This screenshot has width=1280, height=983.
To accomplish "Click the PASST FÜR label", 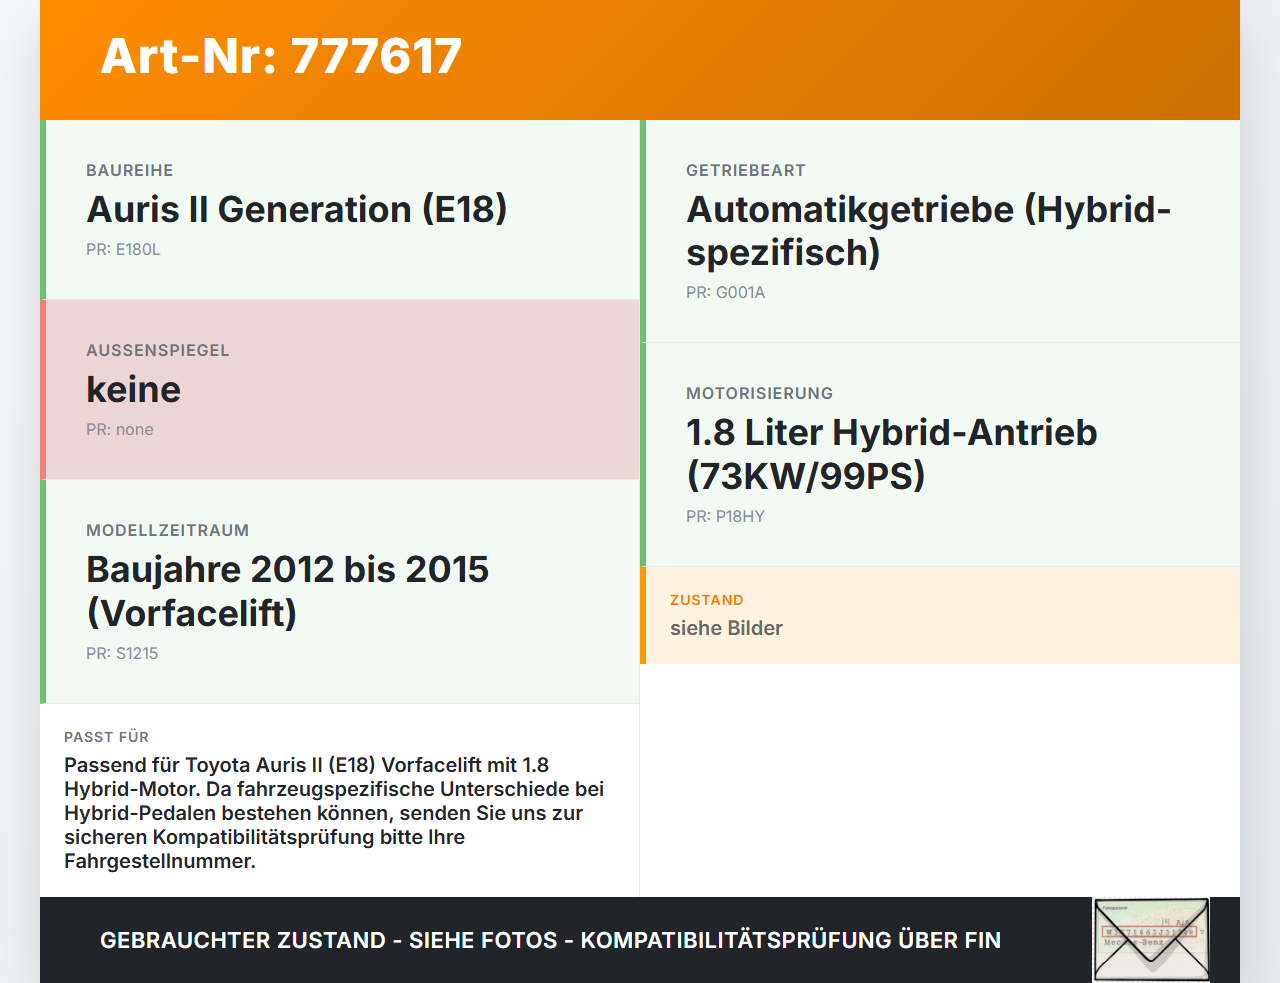I will [x=107, y=737].
